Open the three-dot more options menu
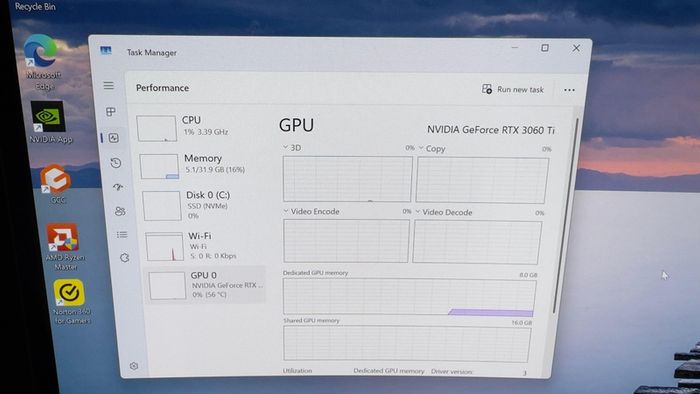 click(569, 90)
